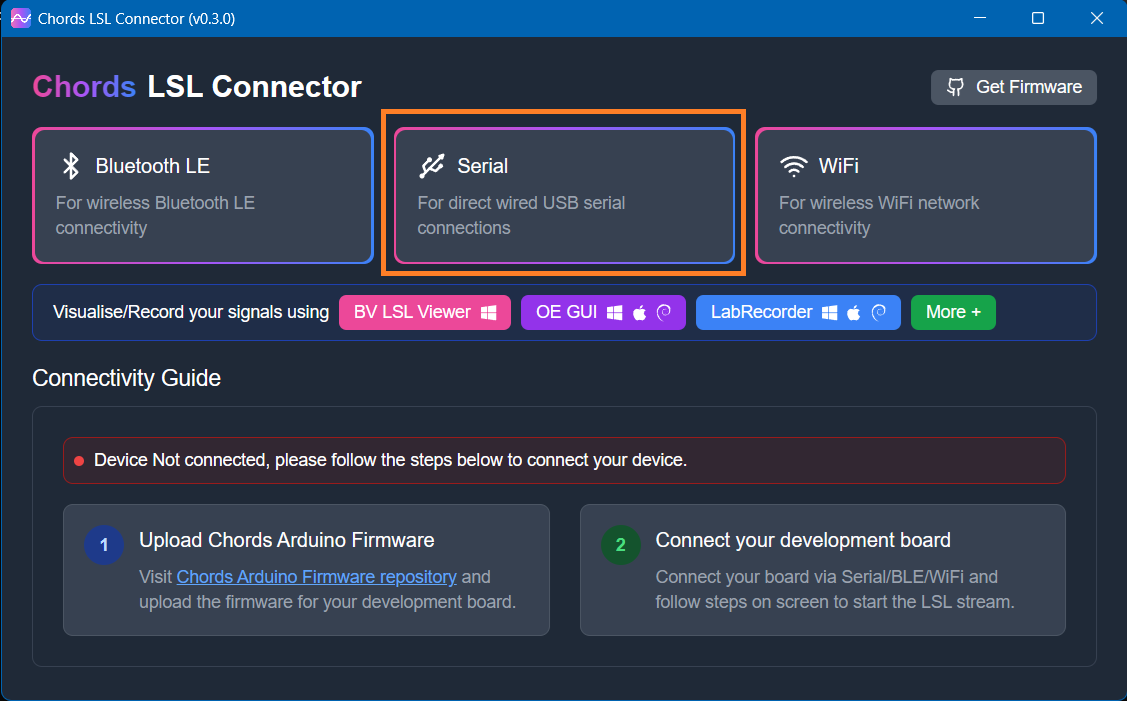Click the step 2 number badge
1127x701 pixels.
coord(621,545)
